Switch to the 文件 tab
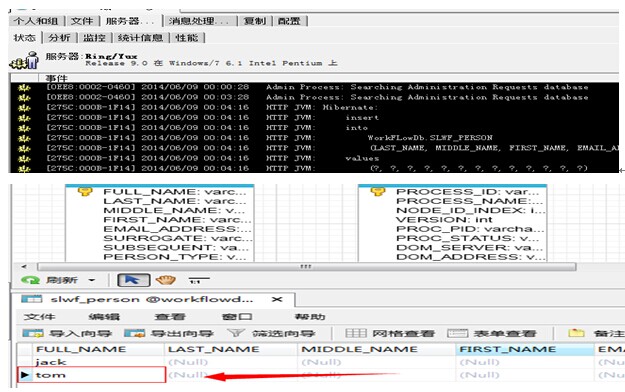This screenshot has height=392, width=625. (x=82, y=21)
